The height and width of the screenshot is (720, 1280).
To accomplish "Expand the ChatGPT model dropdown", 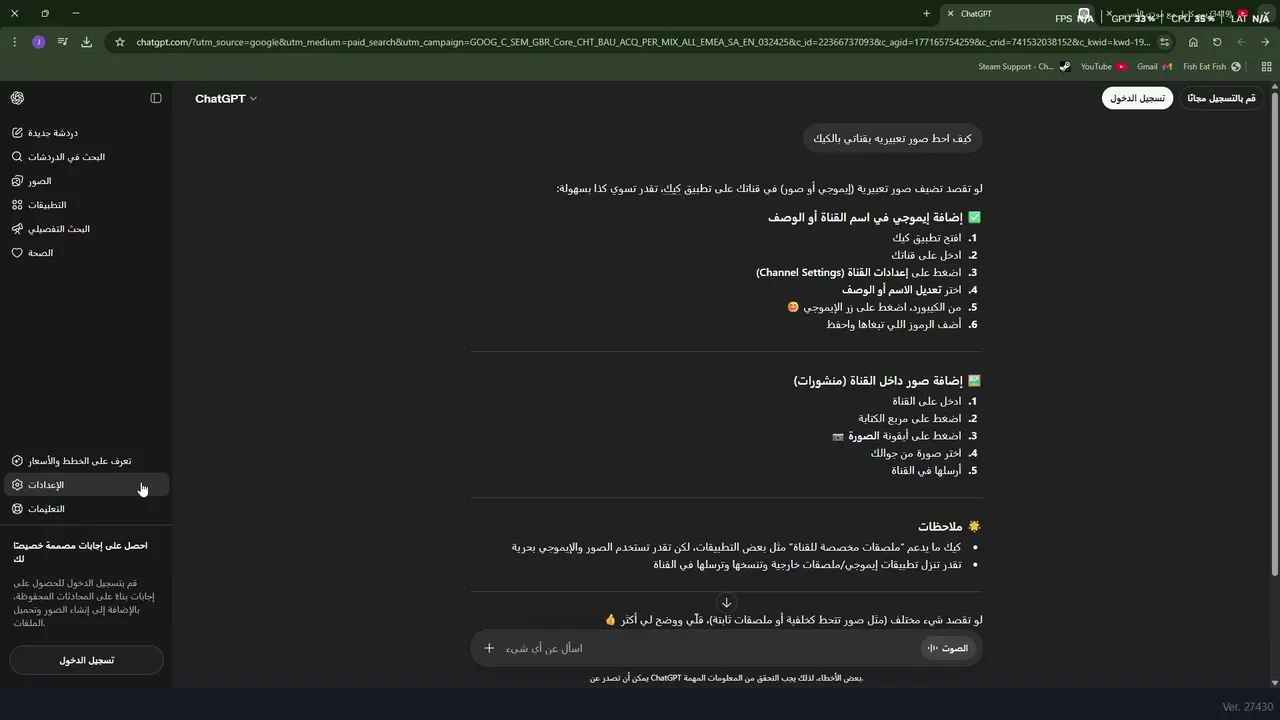I will 226,99.
